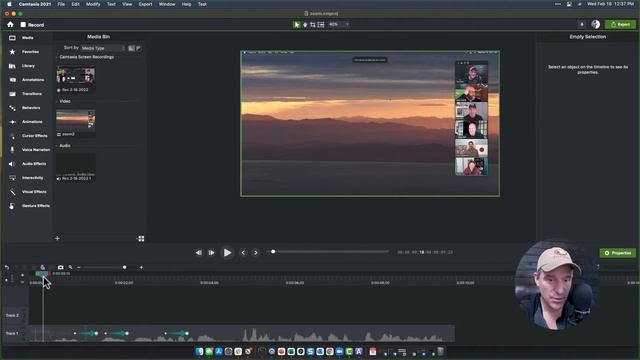Click the audio waveform clip on Track 1
The height and width of the screenshot is (360, 640).
tap(242, 333)
